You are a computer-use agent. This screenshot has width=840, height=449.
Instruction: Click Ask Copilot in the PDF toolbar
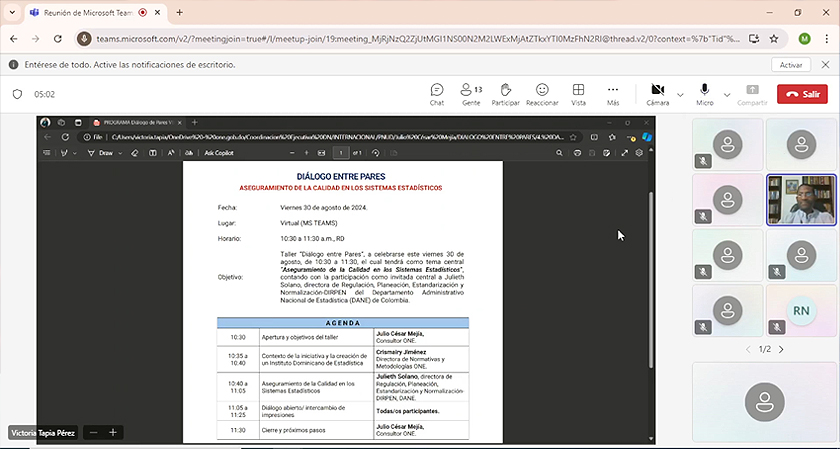point(219,153)
